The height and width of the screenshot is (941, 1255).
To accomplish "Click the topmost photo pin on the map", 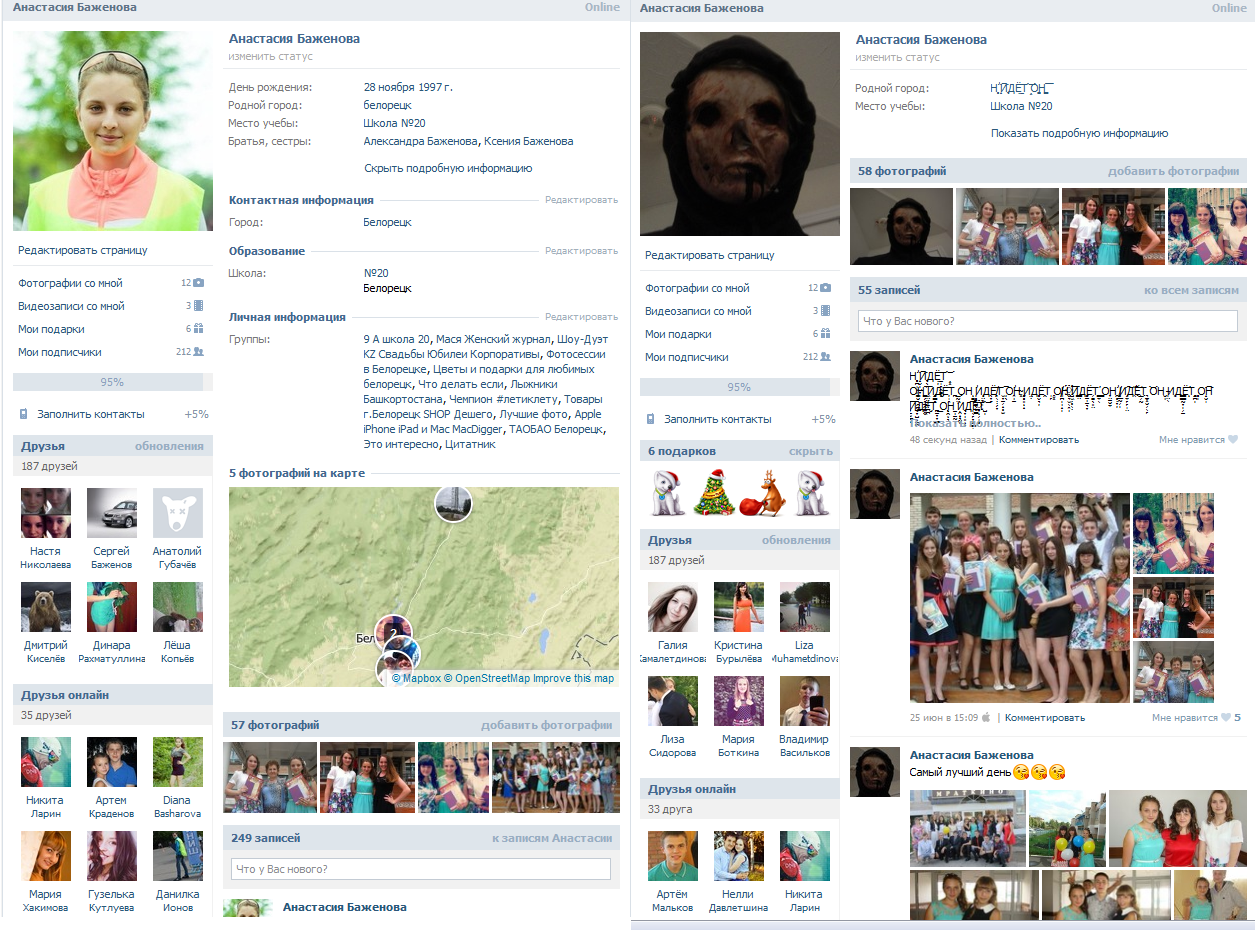I will coord(453,502).
